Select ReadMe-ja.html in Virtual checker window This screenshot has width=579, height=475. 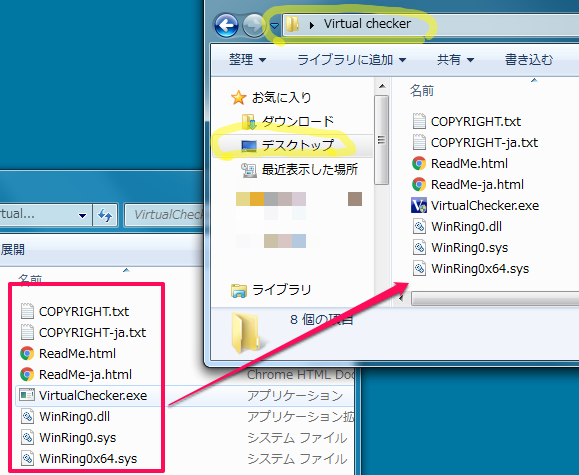point(477,185)
